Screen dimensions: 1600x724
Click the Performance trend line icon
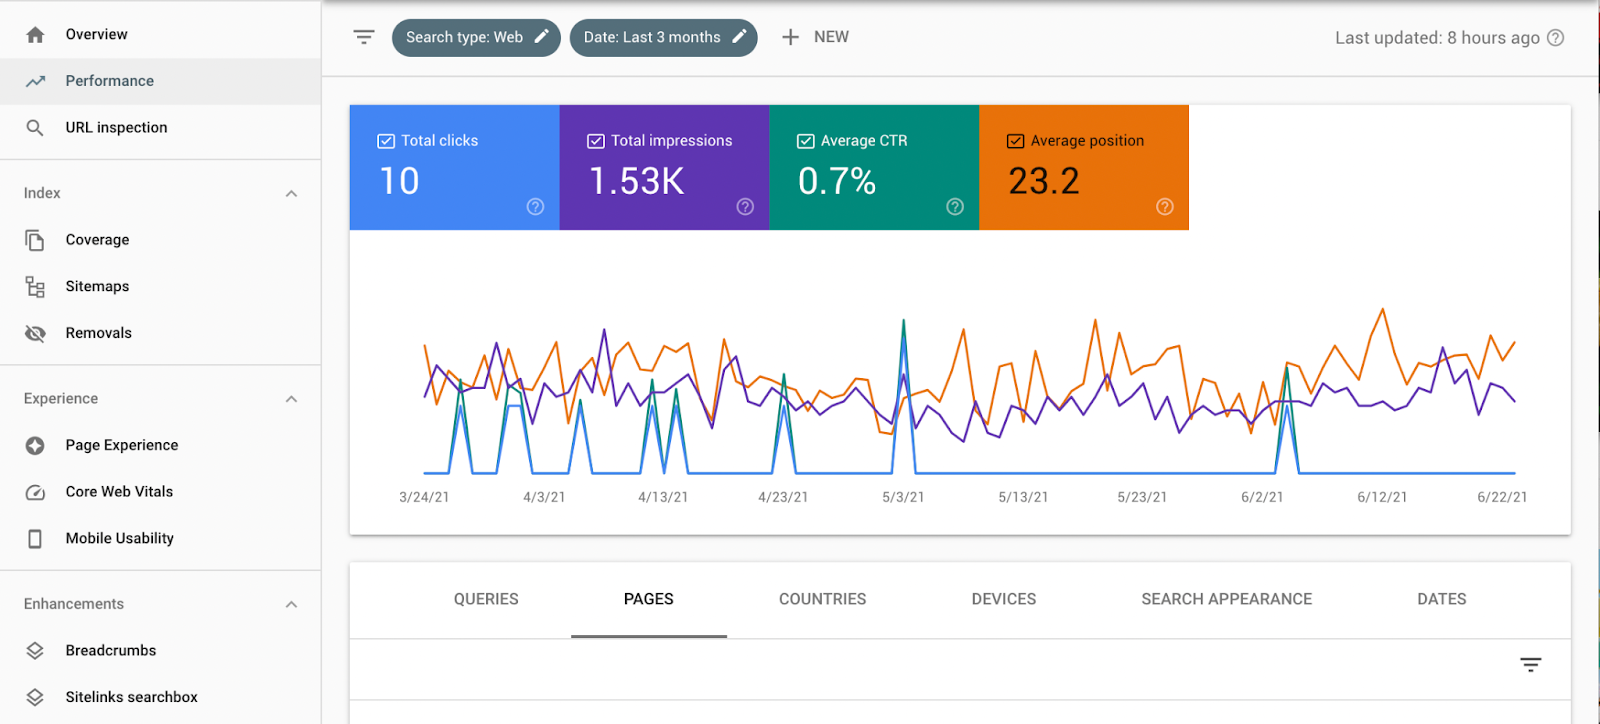35,81
